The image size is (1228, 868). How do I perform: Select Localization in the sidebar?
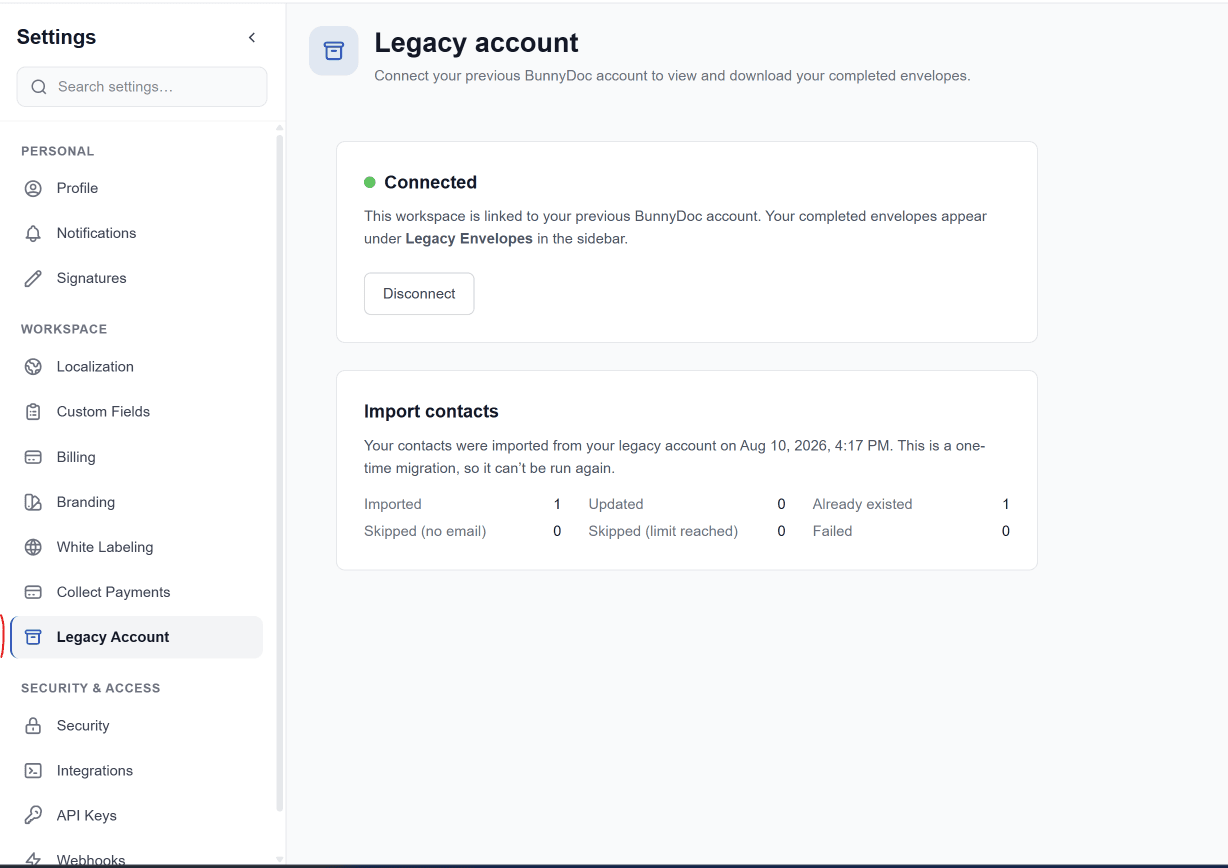click(x=137, y=366)
